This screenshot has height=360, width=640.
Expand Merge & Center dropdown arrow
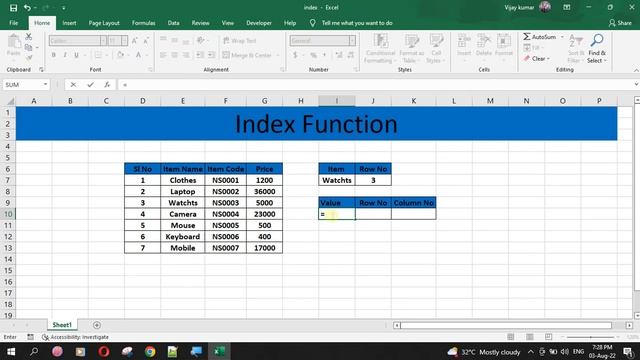(x=278, y=55)
